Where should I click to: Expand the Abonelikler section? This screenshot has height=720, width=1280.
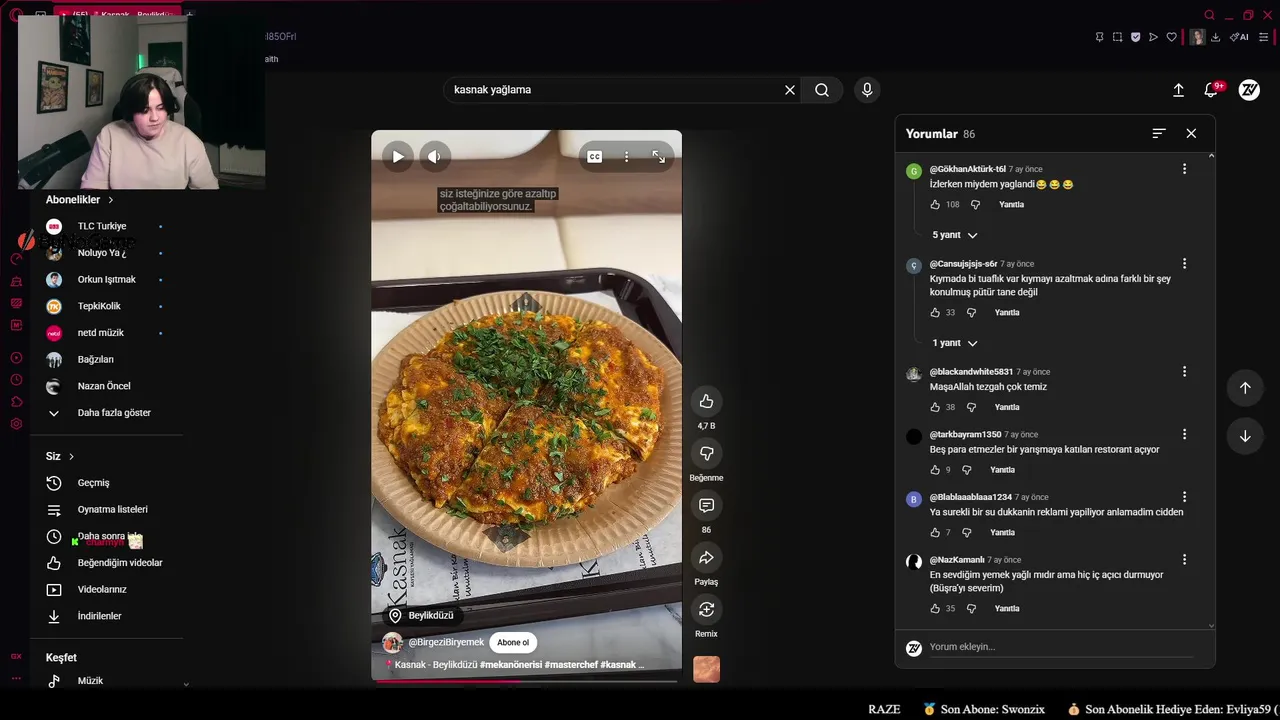(80, 200)
